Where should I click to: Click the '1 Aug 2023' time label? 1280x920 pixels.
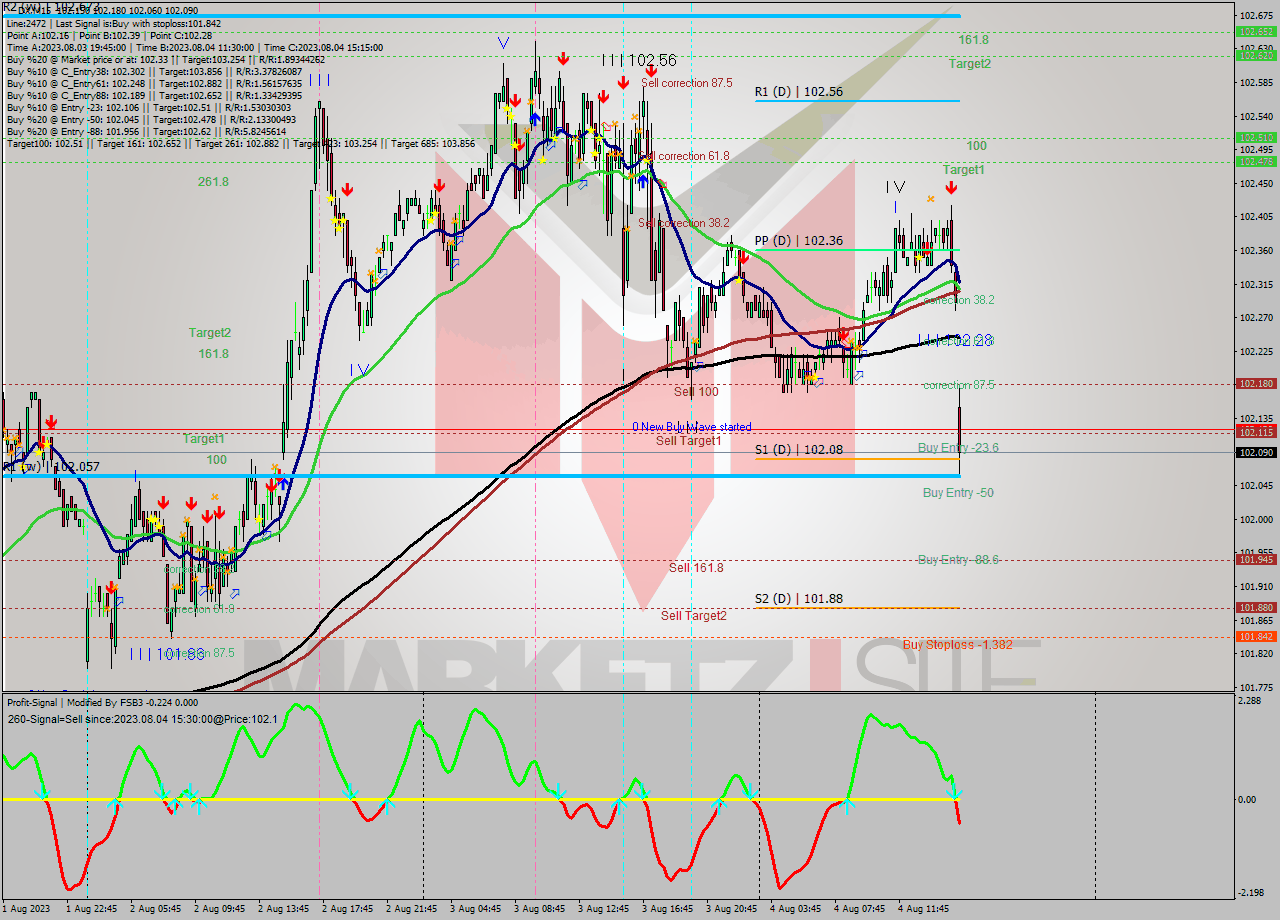pos(26,909)
